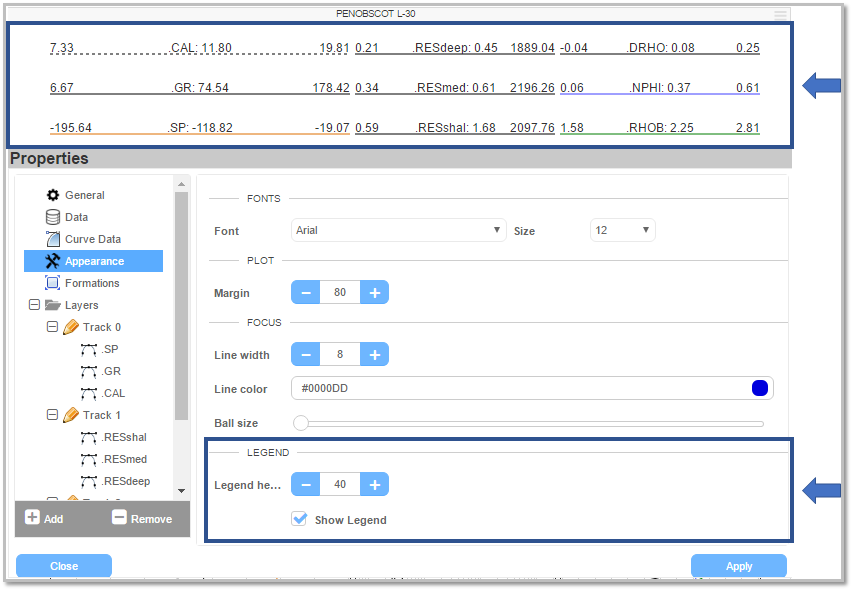Image resolution: width=853 pixels, height=591 pixels.
Task: Click the minus icon beside Remove
Action: [119, 517]
